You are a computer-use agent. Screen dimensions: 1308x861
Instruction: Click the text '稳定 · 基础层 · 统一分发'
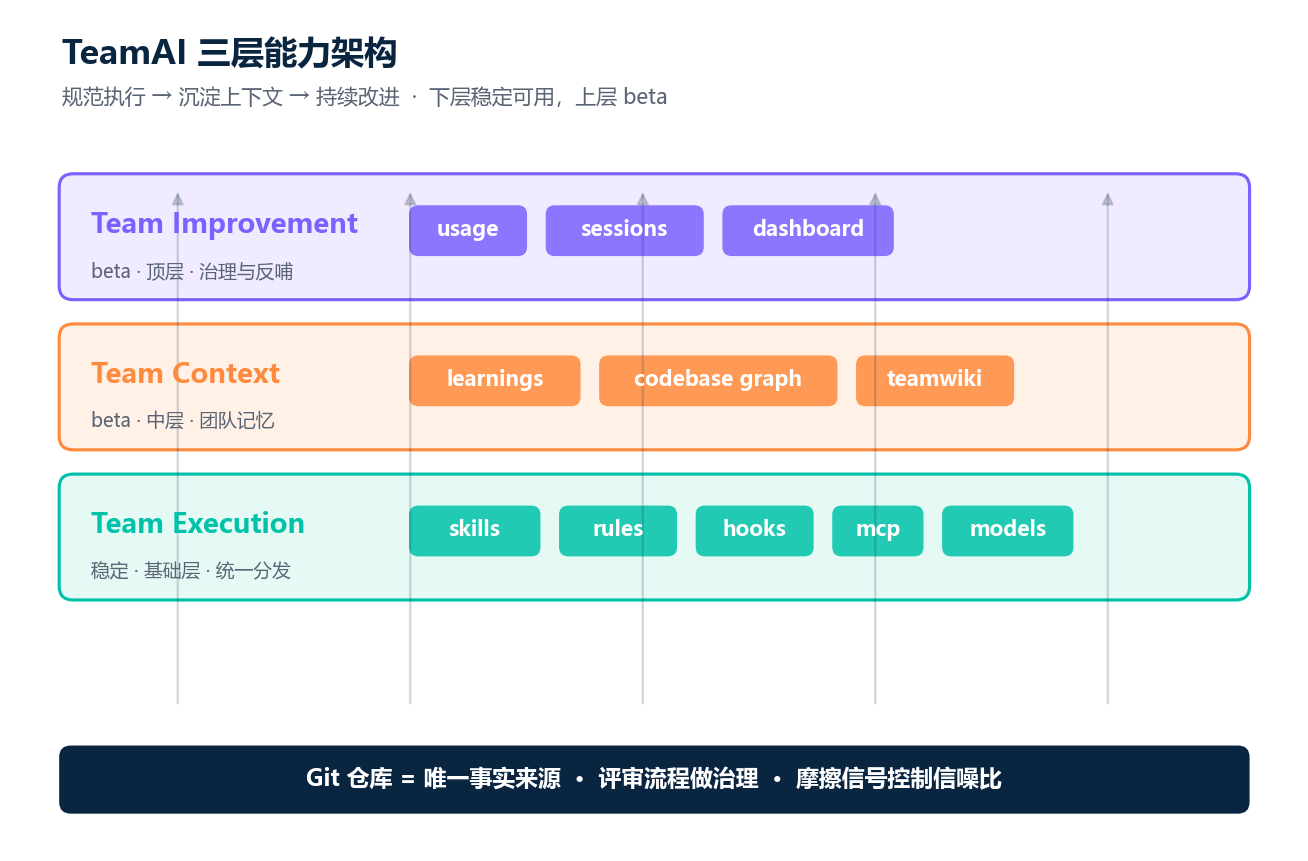point(191,571)
